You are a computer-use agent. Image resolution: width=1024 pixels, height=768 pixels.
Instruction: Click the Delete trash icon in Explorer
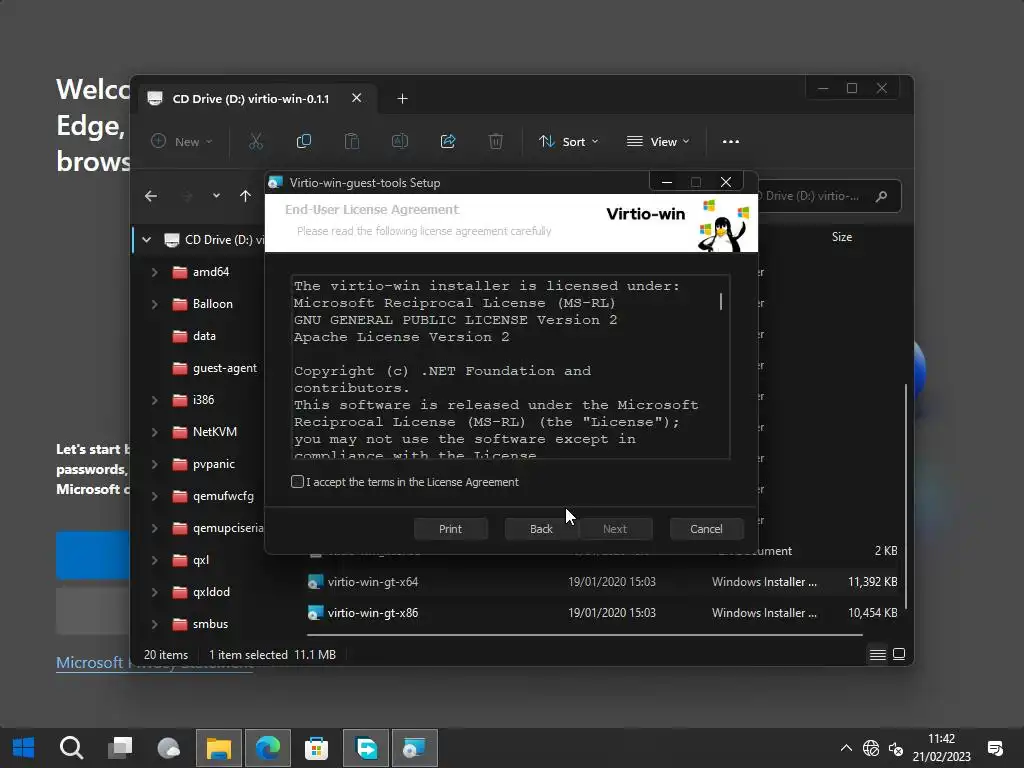pos(496,141)
